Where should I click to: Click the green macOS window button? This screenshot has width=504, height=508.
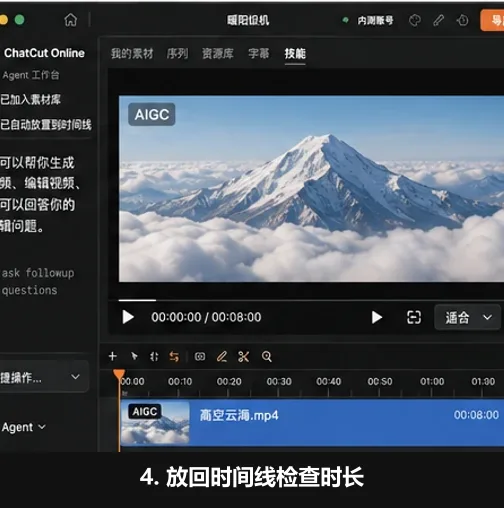tap(20, 20)
